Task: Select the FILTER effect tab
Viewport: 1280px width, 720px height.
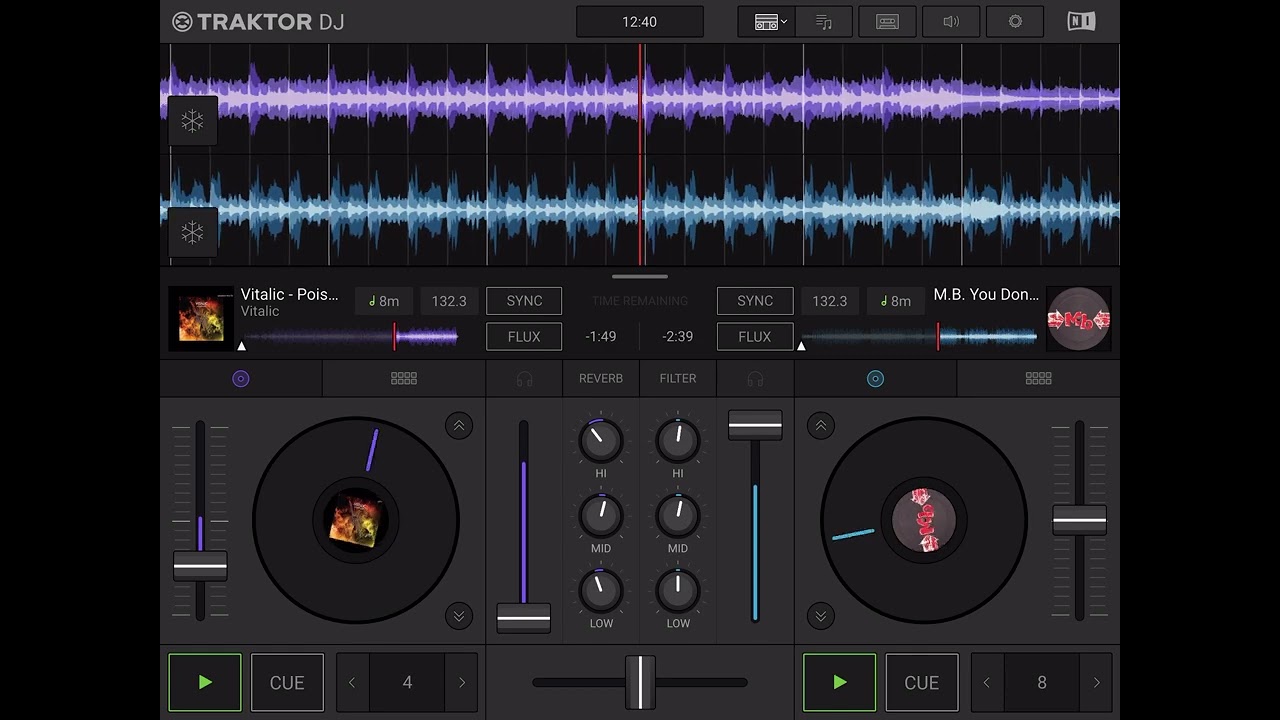Action: click(678, 379)
